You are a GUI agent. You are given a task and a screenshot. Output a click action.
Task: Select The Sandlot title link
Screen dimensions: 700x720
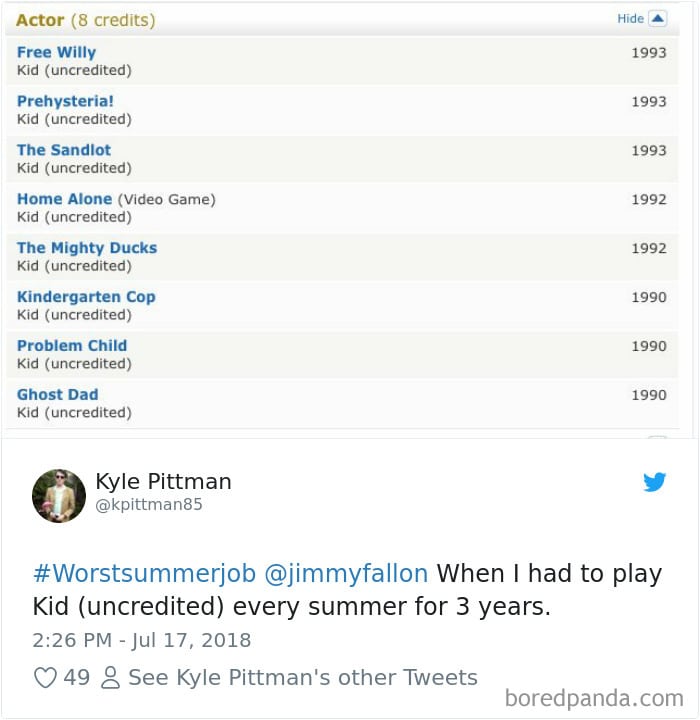(x=64, y=150)
